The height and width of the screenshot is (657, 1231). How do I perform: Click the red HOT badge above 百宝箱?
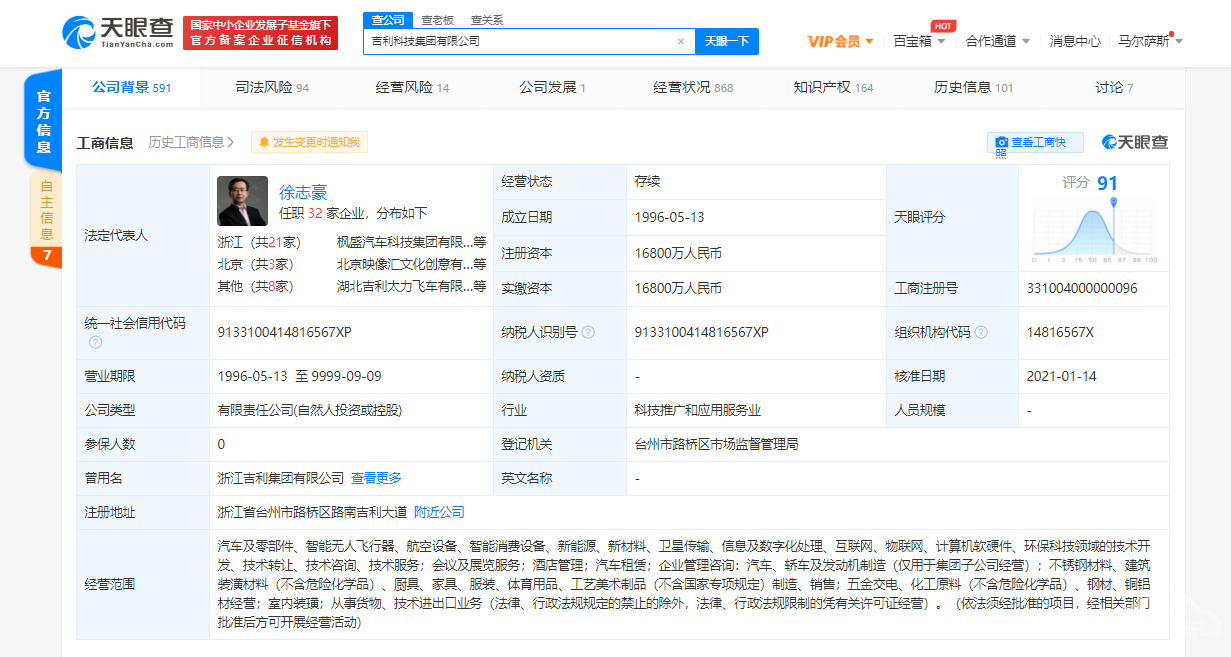pos(942,26)
